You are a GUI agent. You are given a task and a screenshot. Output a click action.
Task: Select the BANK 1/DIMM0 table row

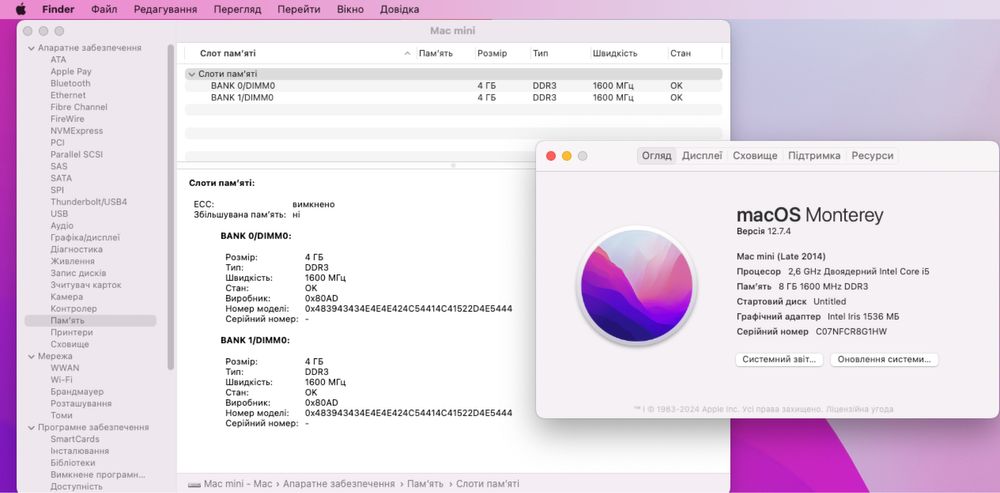click(453, 98)
